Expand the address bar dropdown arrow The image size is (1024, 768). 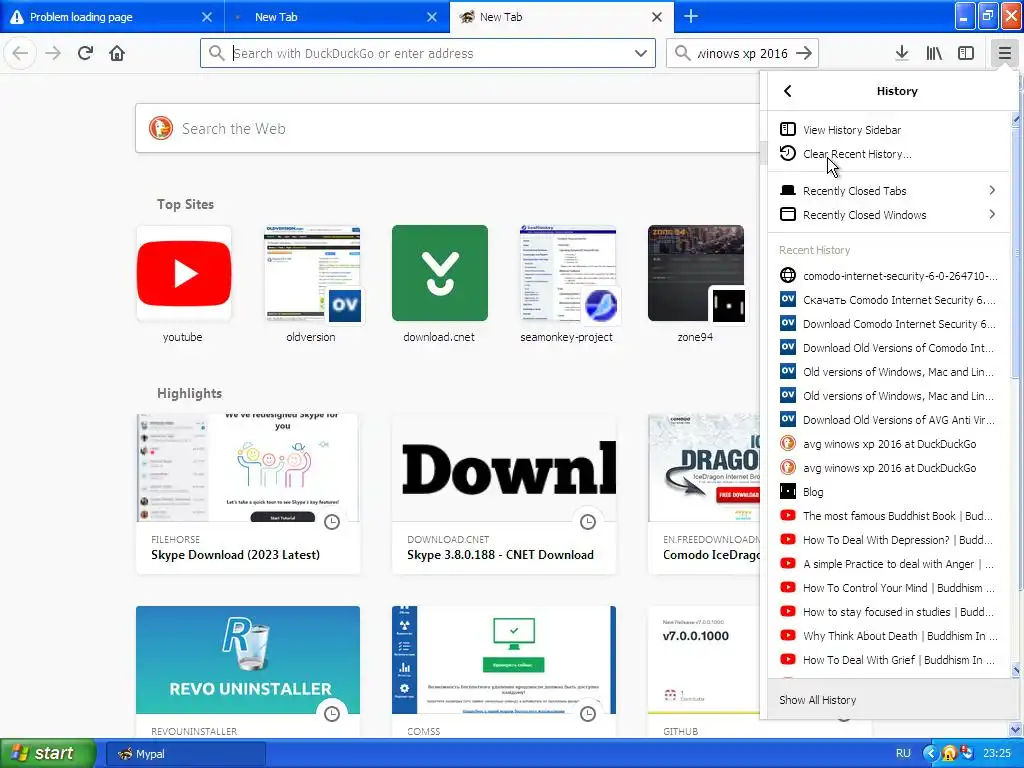pos(641,53)
